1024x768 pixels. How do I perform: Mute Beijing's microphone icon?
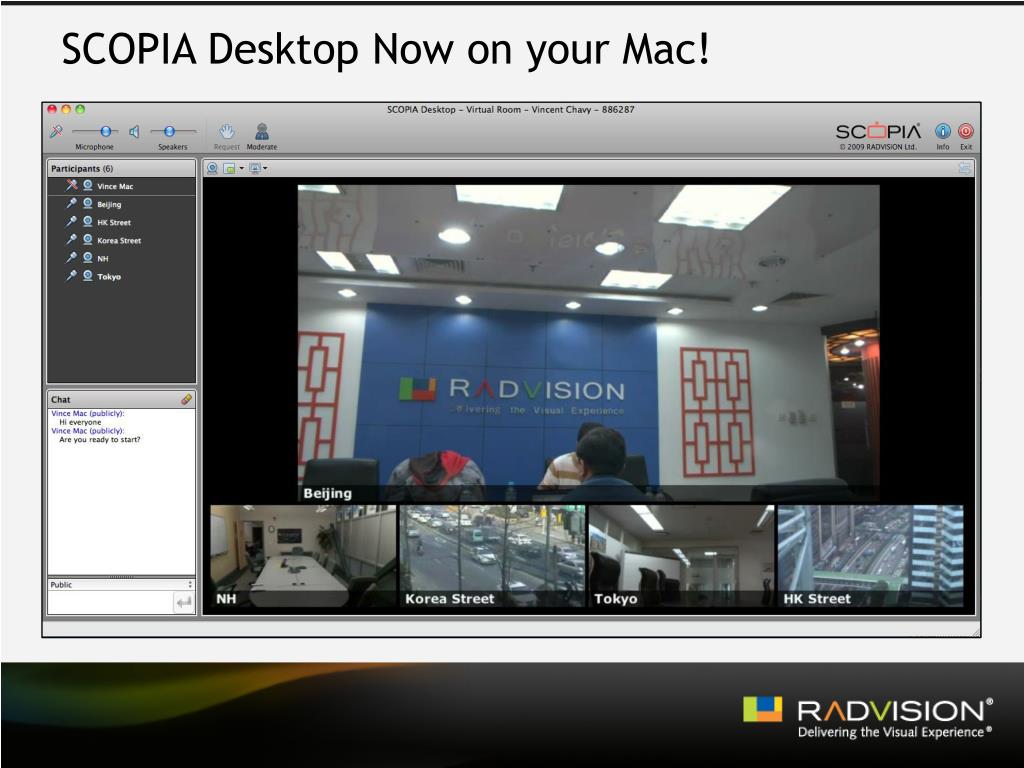pyautogui.click(x=72, y=204)
